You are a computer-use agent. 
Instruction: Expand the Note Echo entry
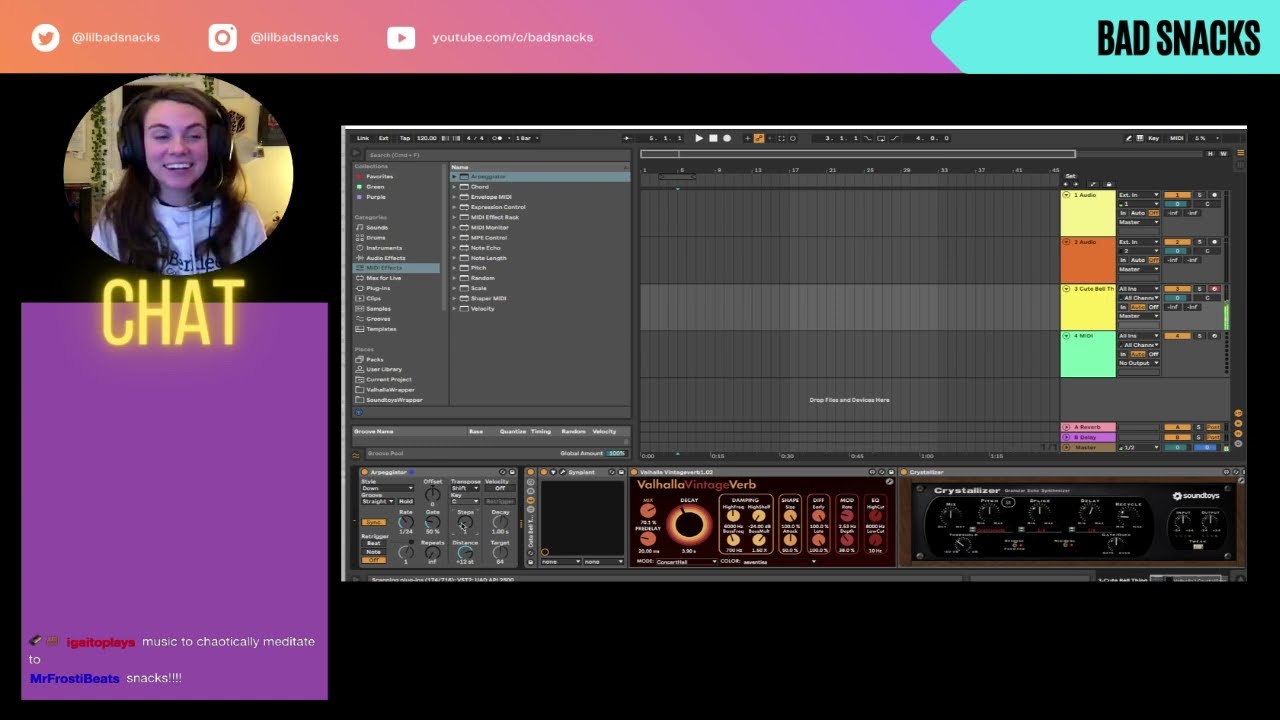pos(454,248)
